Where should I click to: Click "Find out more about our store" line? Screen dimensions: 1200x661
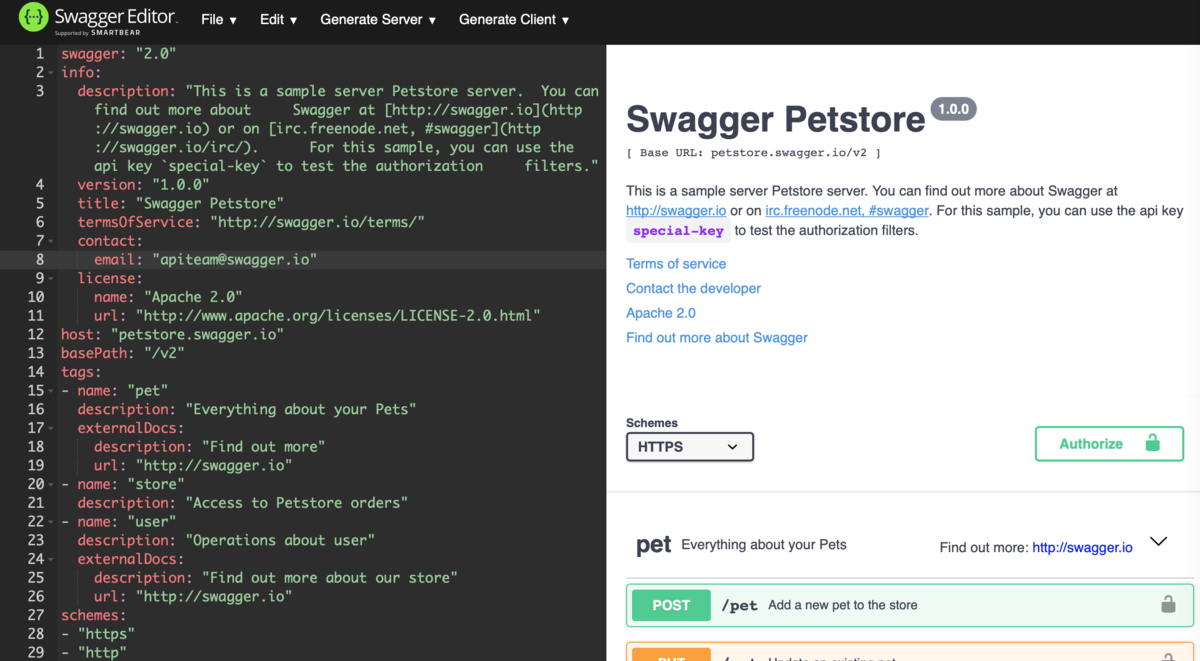276,578
